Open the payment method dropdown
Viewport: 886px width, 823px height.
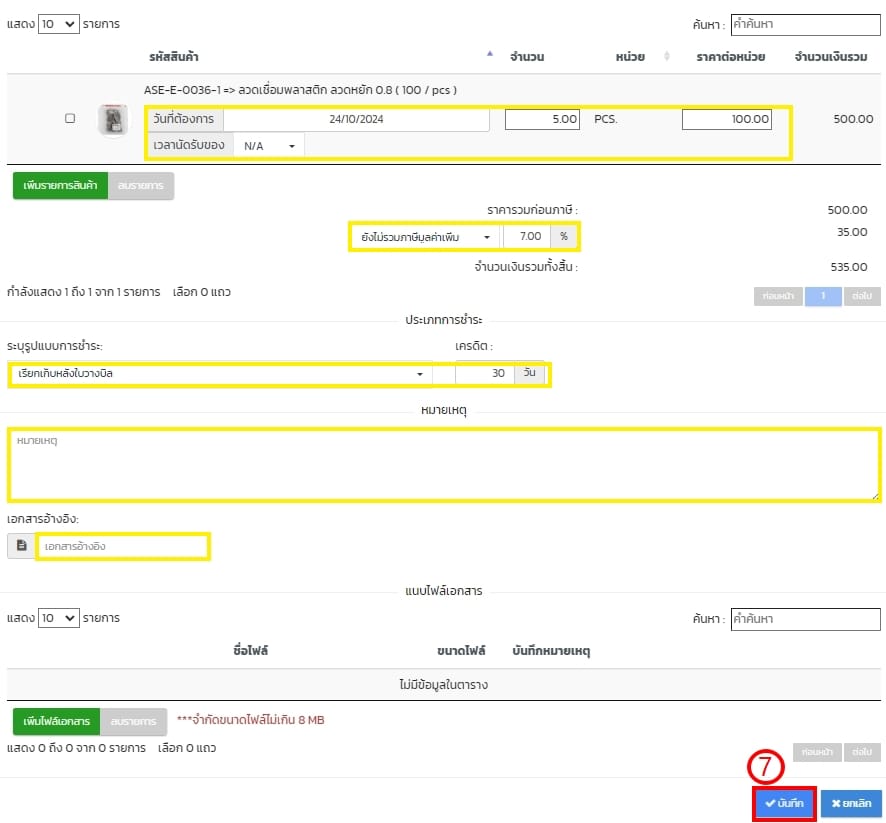pyautogui.click(x=220, y=375)
